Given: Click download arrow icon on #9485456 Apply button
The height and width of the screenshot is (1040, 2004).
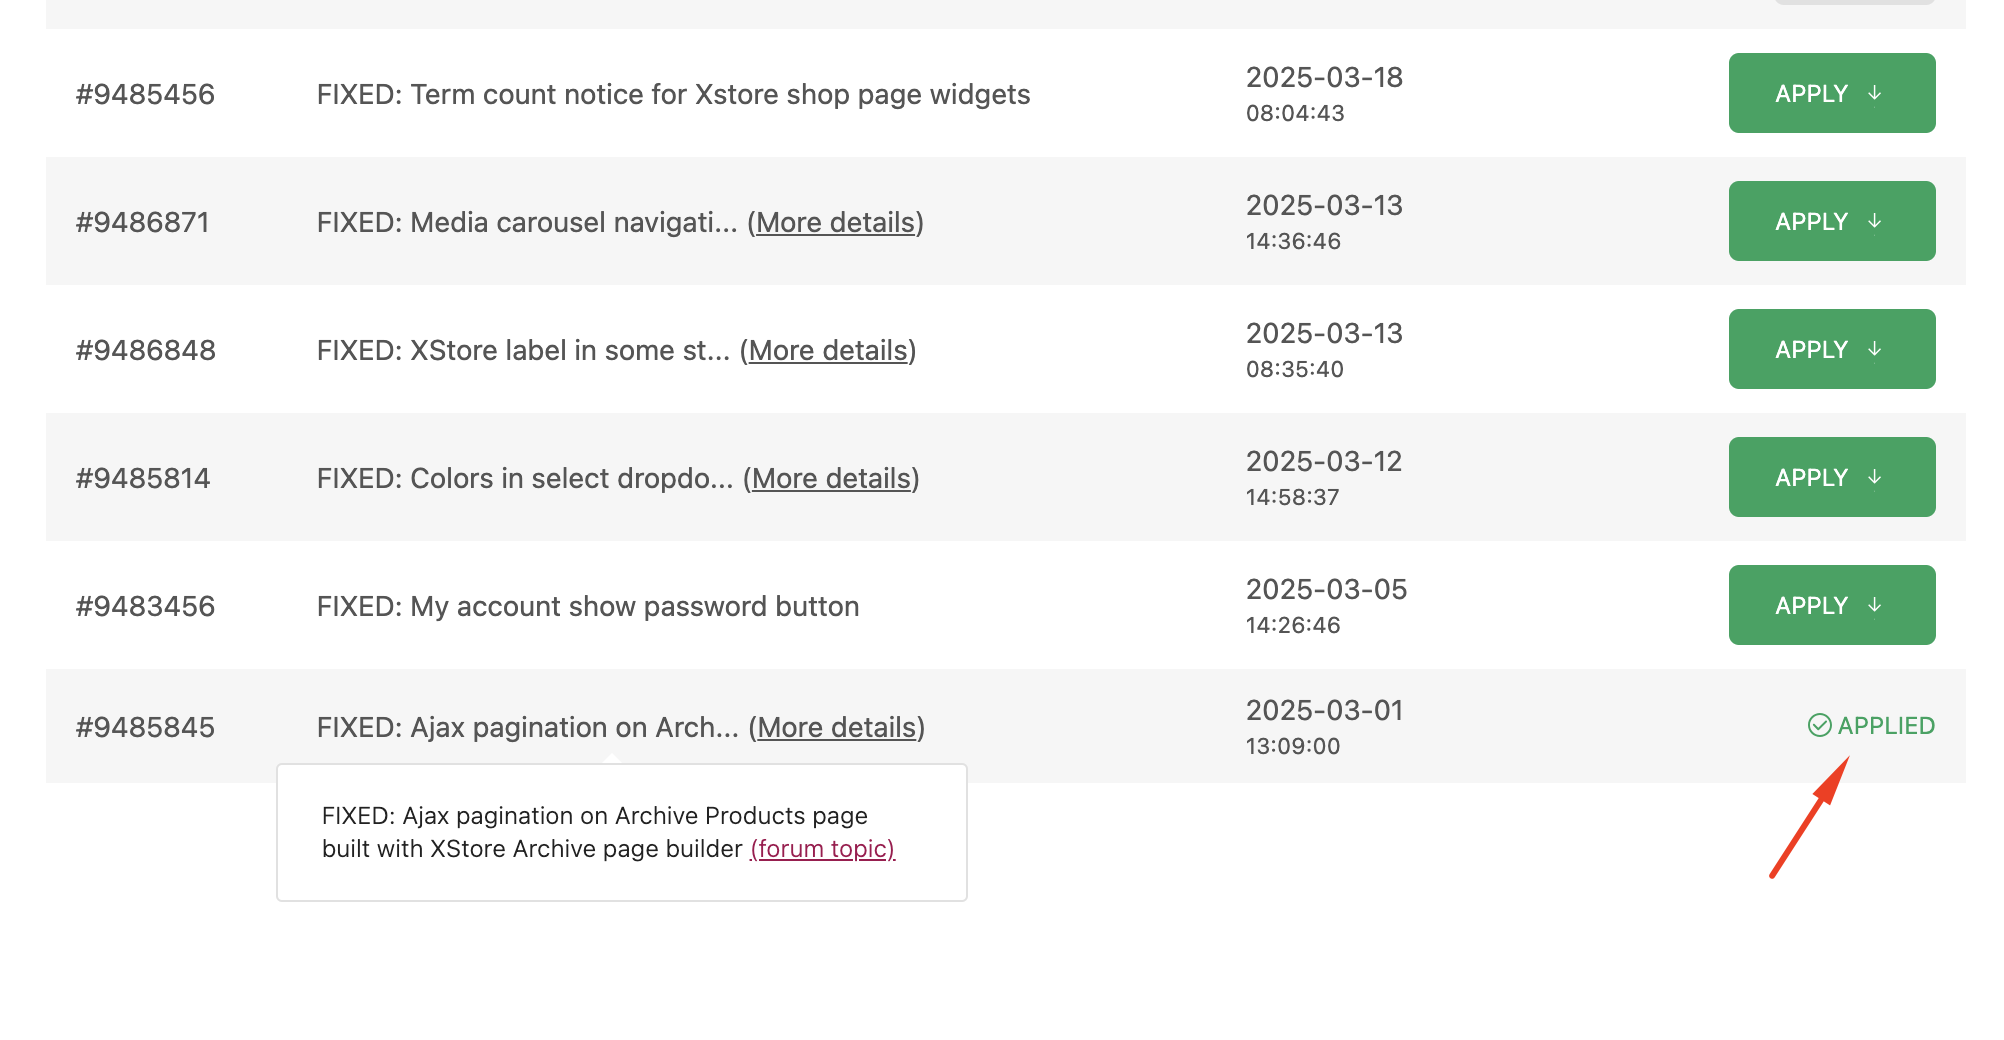Looking at the screenshot, I should [1875, 93].
